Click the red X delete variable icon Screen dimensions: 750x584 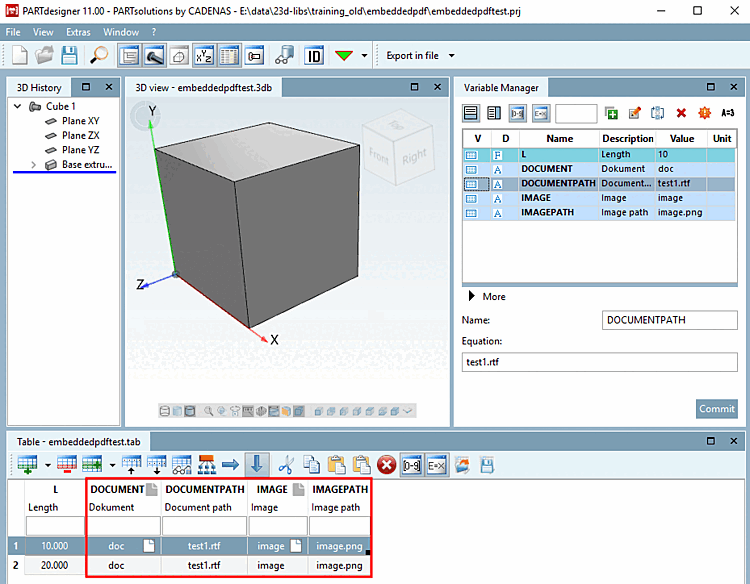click(681, 113)
